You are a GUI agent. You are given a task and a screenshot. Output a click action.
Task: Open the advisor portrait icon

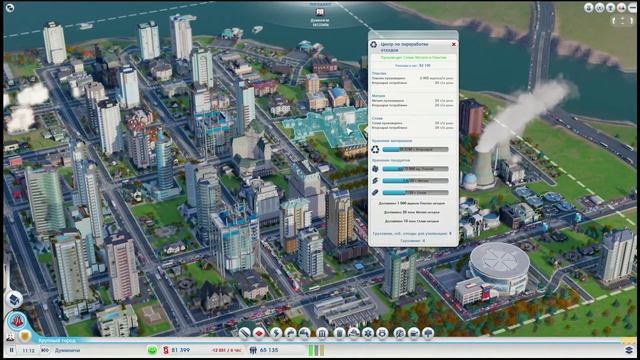pyautogui.click(x=10, y=337)
